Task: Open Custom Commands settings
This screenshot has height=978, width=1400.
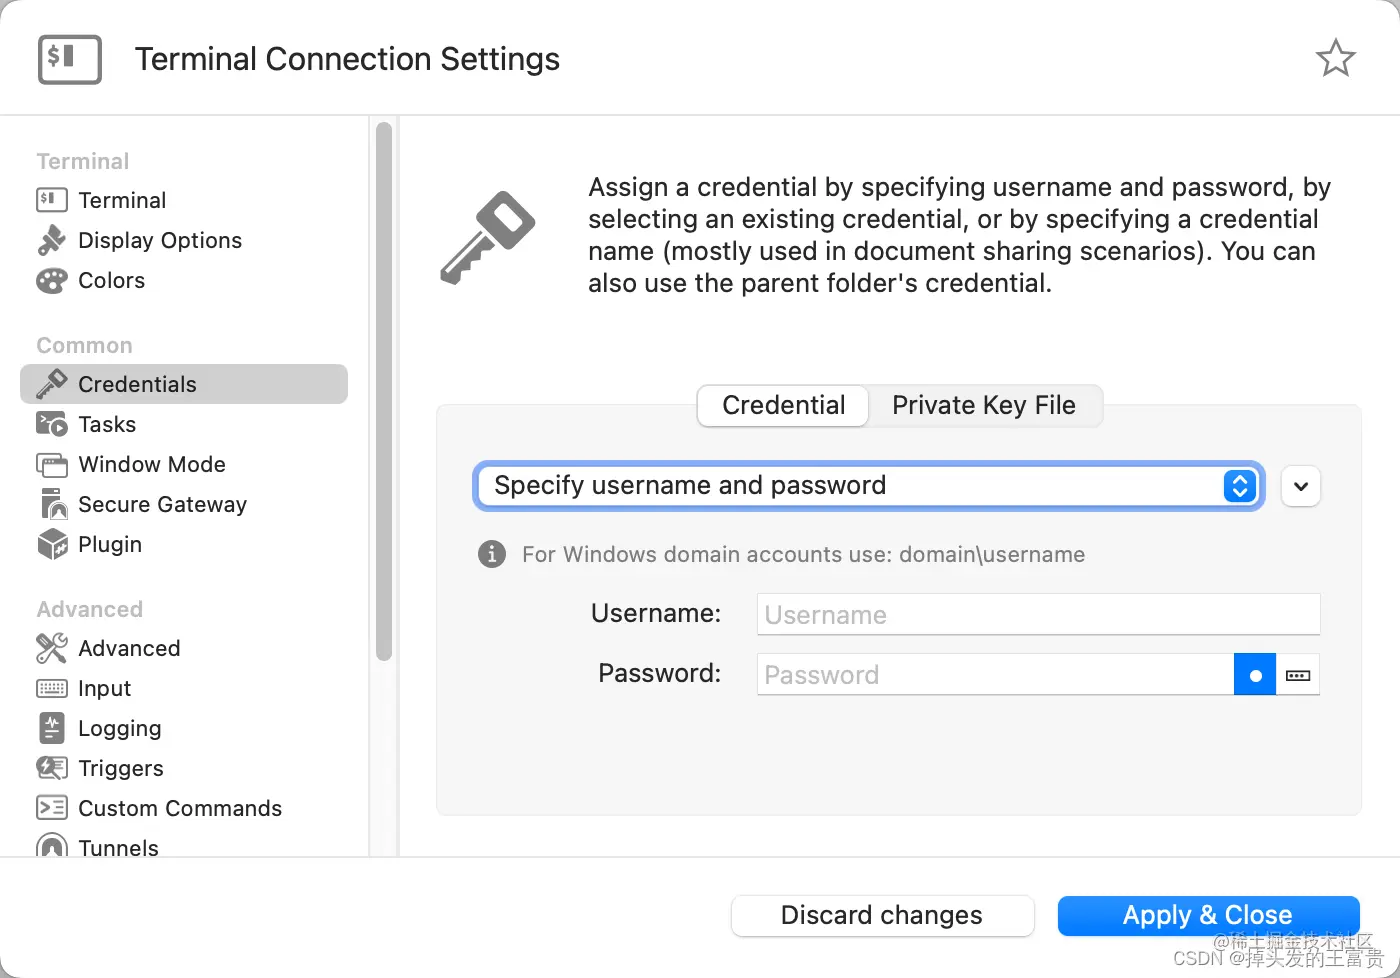Action: click(x=179, y=808)
